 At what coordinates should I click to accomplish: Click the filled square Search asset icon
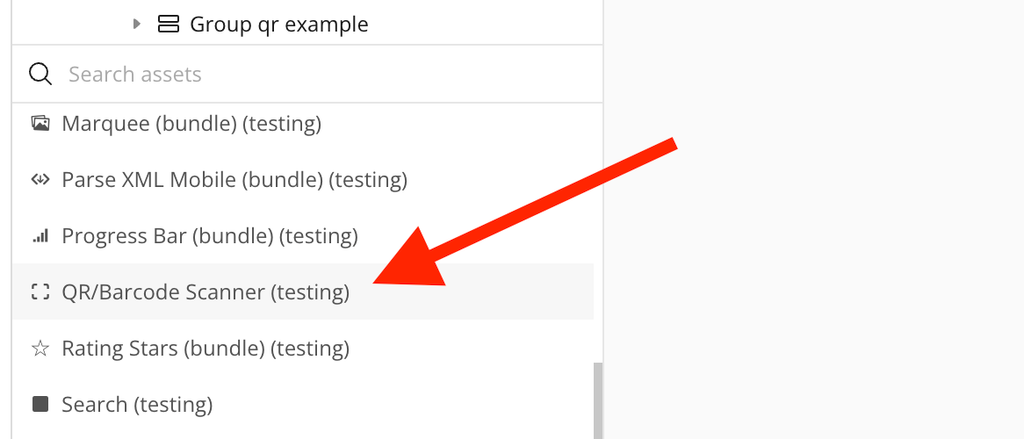click(40, 404)
